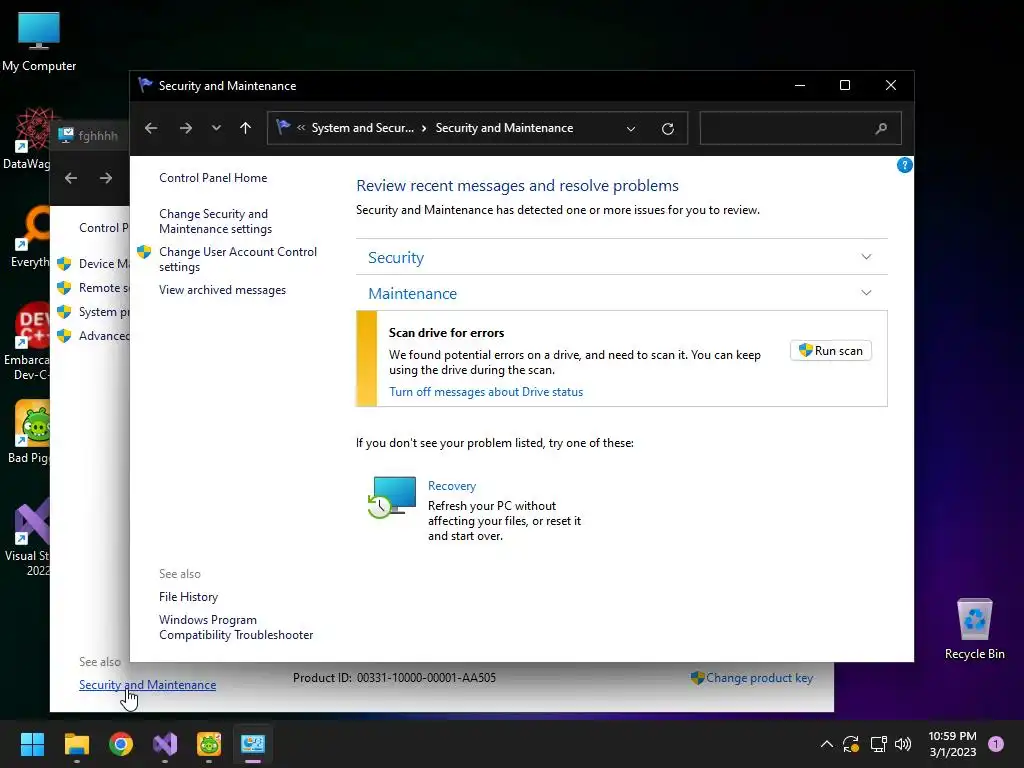
Task: Open Bad Piggies from taskbar
Action: point(209,744)
